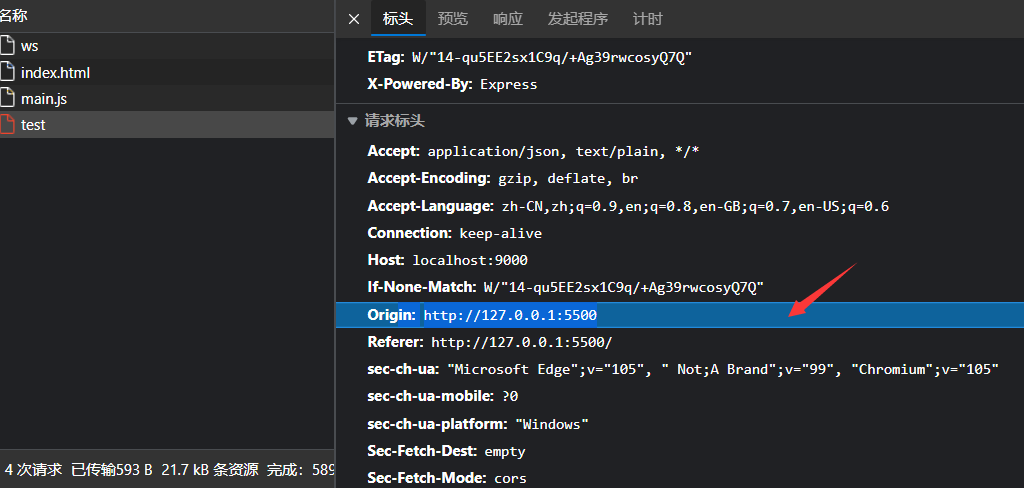Click the red test request icon

pyautogui.click(x=8, y=125)
